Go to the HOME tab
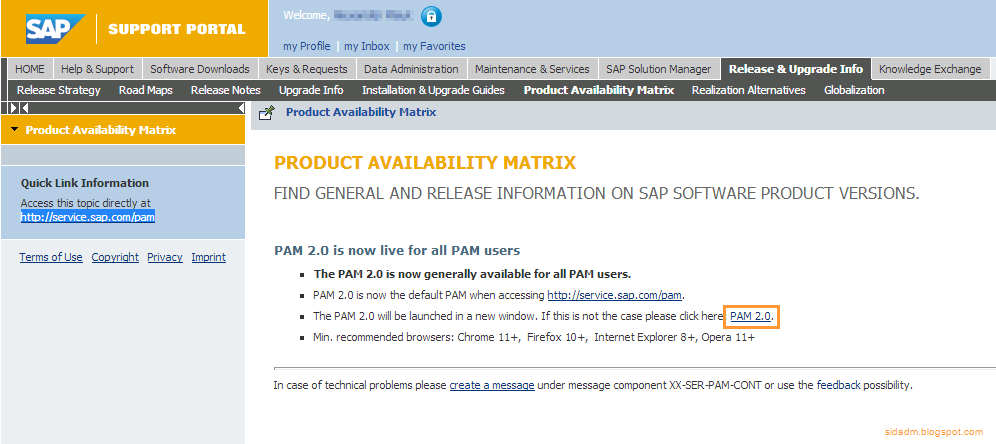Viewport: 996px width, 444px height. click(30, 69)
